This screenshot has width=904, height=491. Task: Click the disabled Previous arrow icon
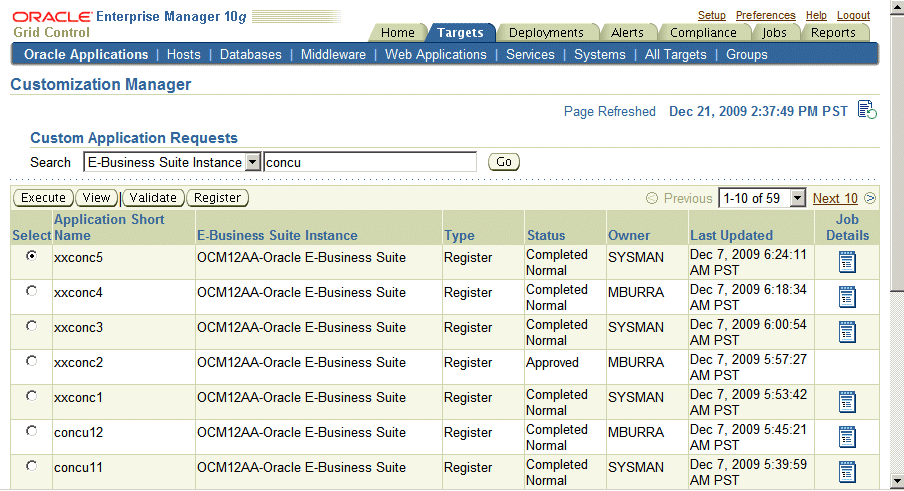coord(652,198)
